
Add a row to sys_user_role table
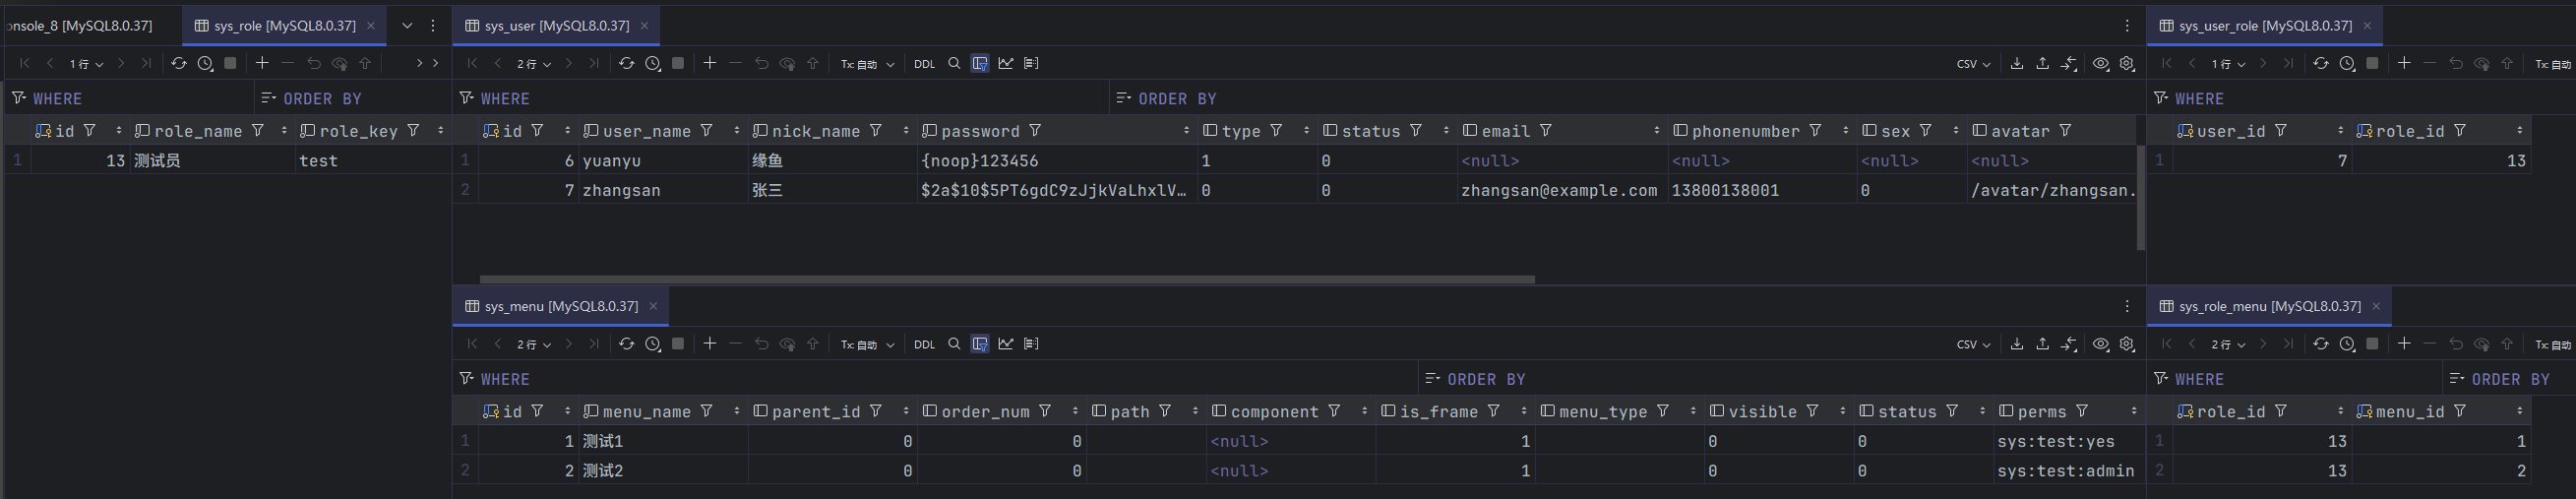coord(2404,63)
